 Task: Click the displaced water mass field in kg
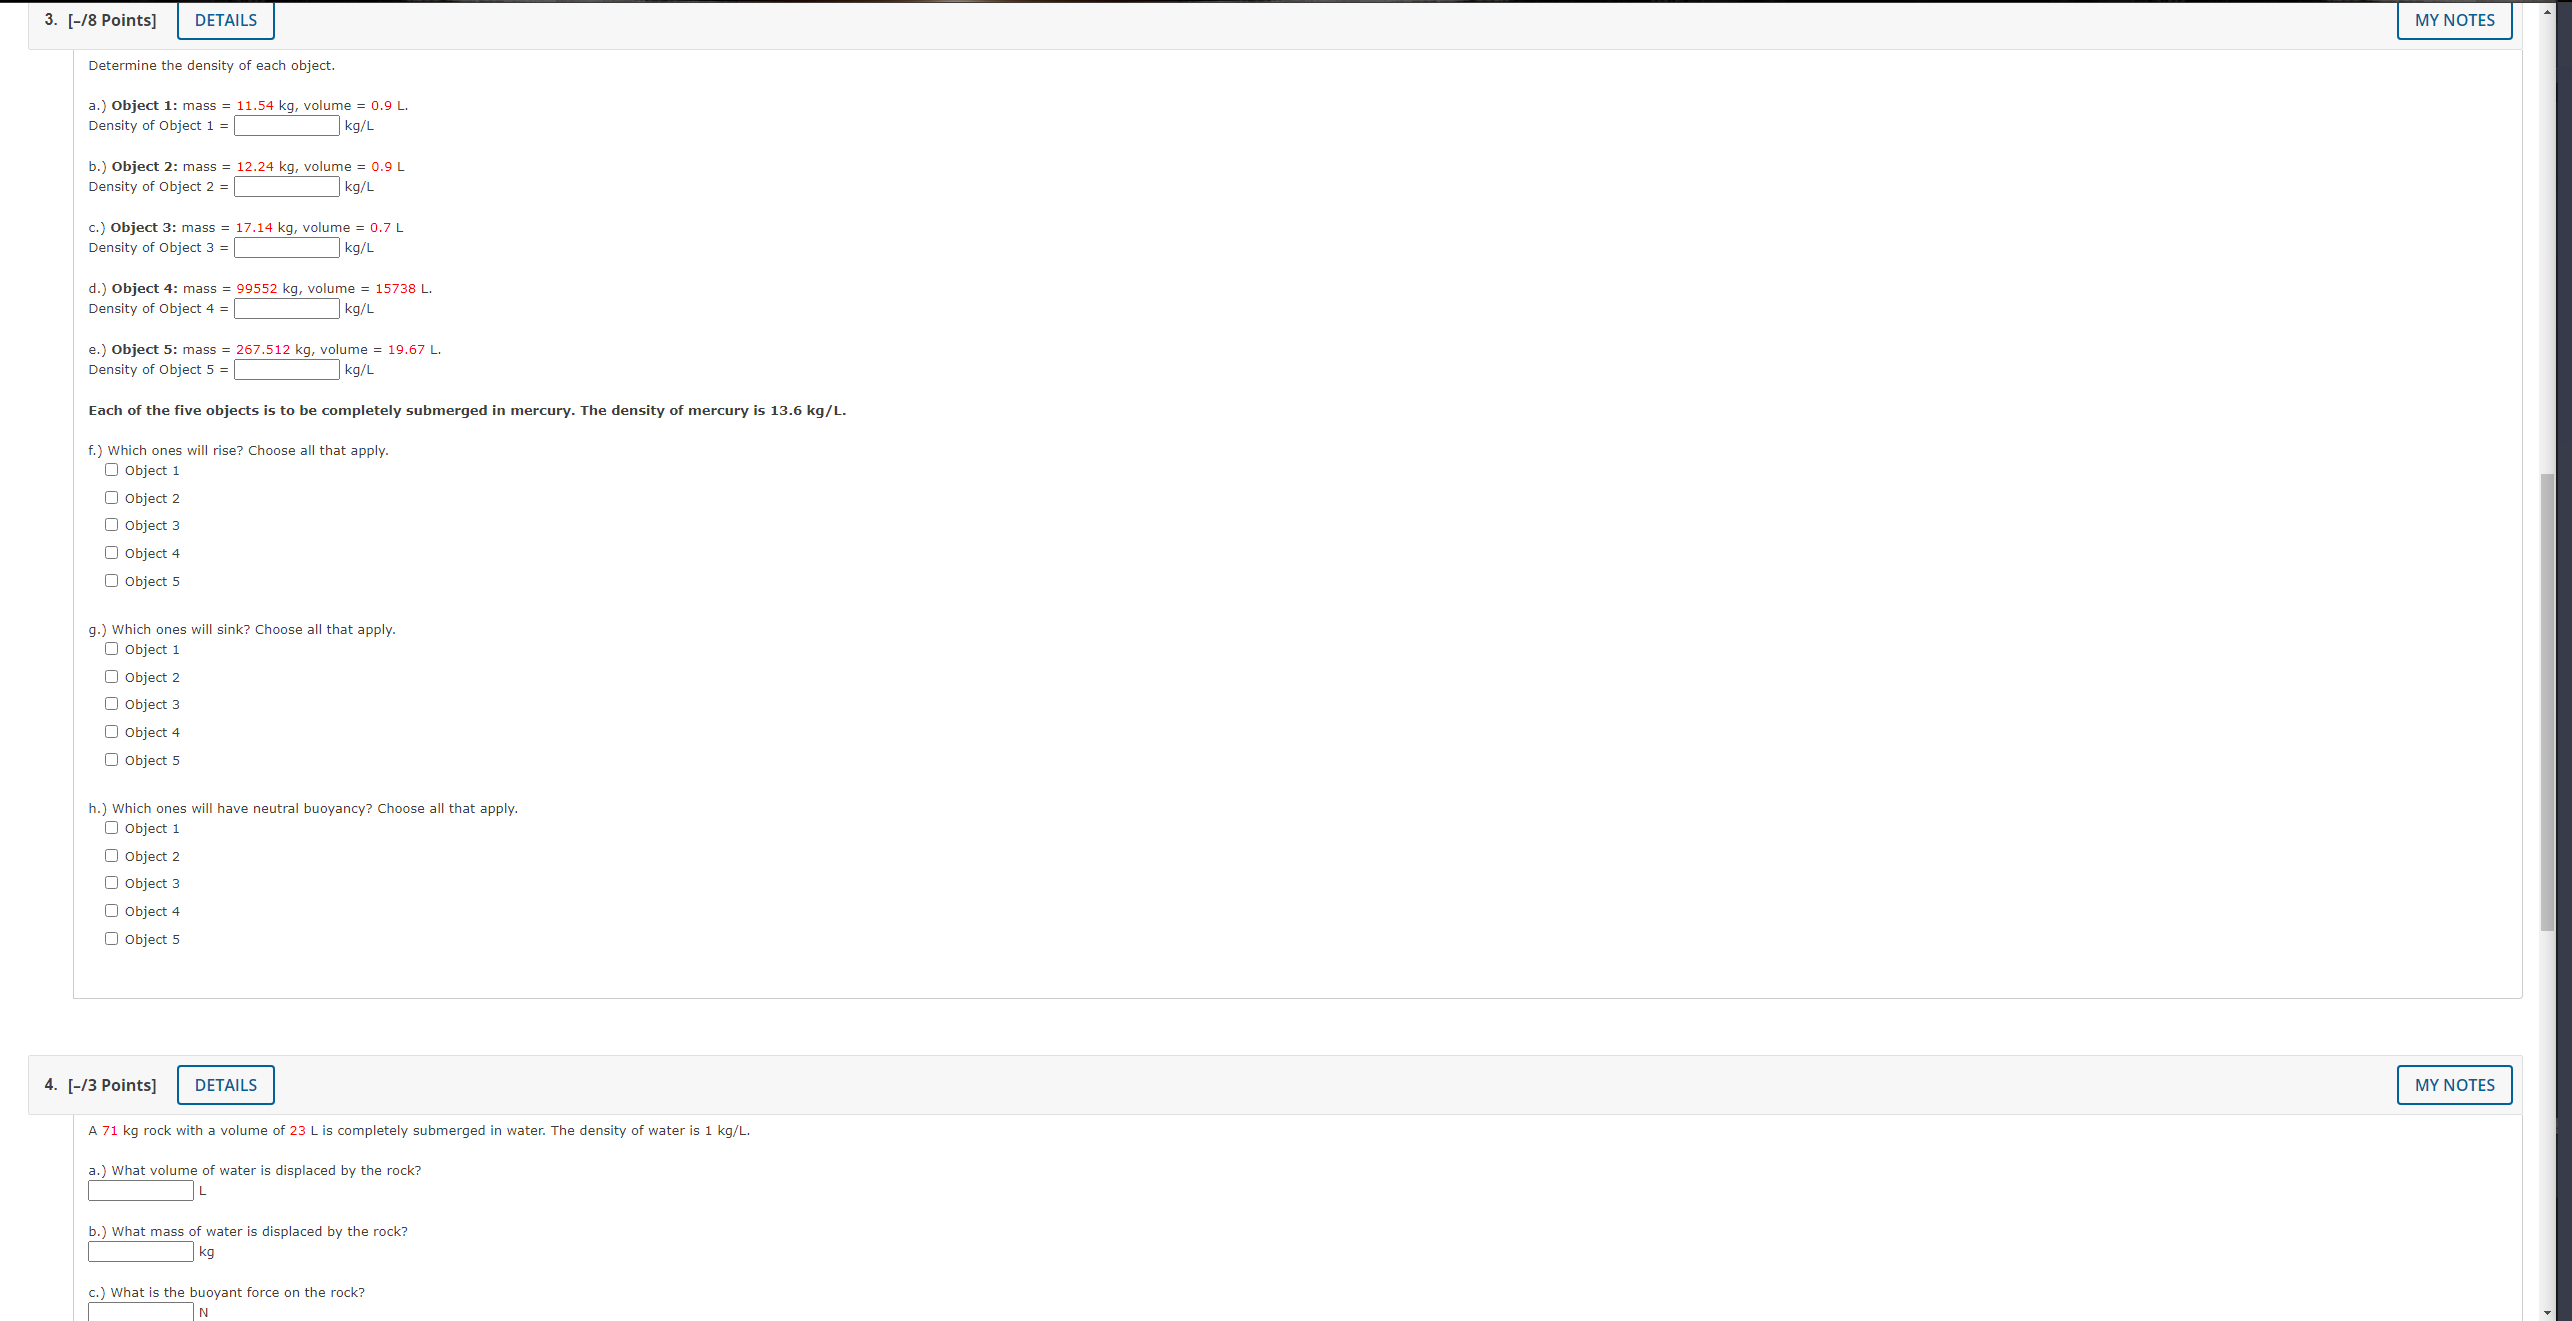pyautogui.click(x=141, y=1252)
